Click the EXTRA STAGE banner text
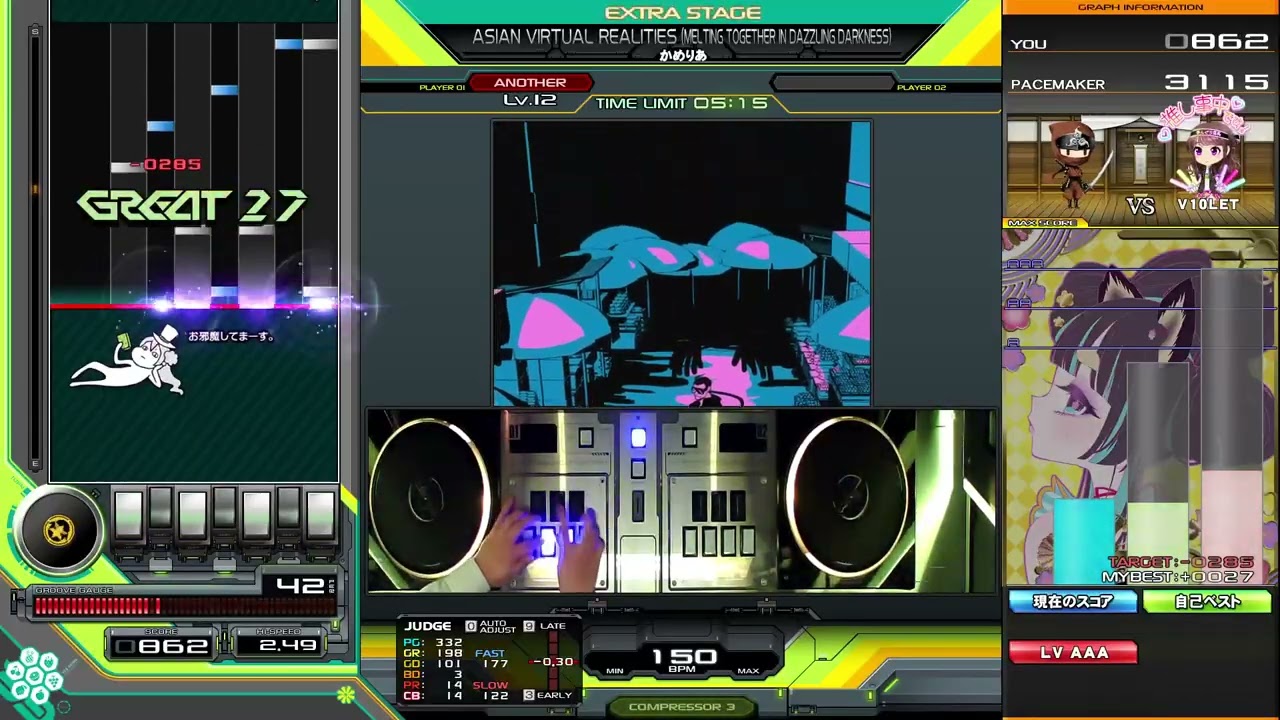The width and height of the screenshot is (1280, 720). [683, 13]
